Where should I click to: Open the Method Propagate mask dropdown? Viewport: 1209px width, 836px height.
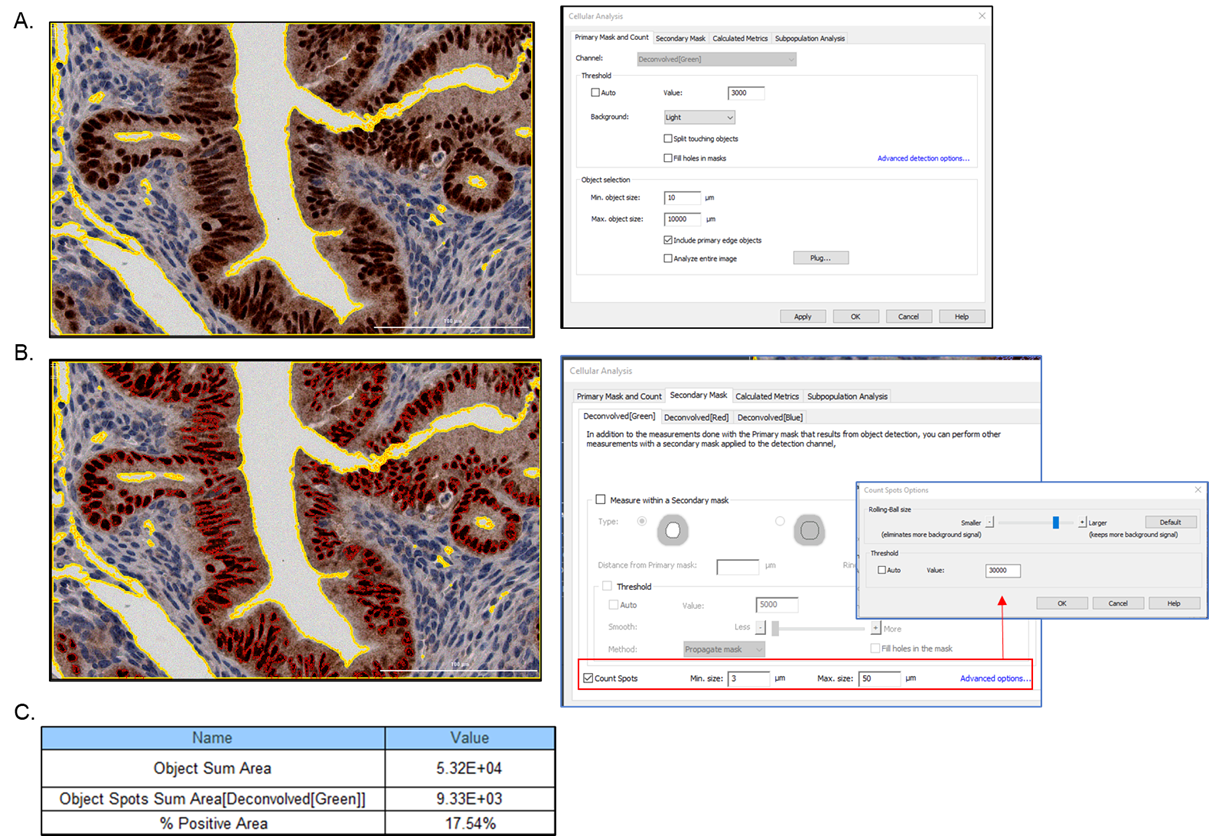(724, 649)
